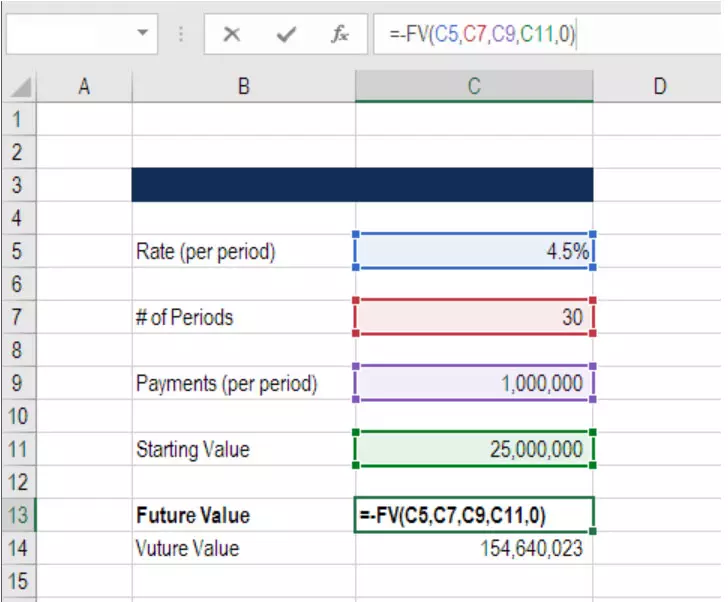
Task: Click the Select All corner triangle
Action: tap(20, 87)
